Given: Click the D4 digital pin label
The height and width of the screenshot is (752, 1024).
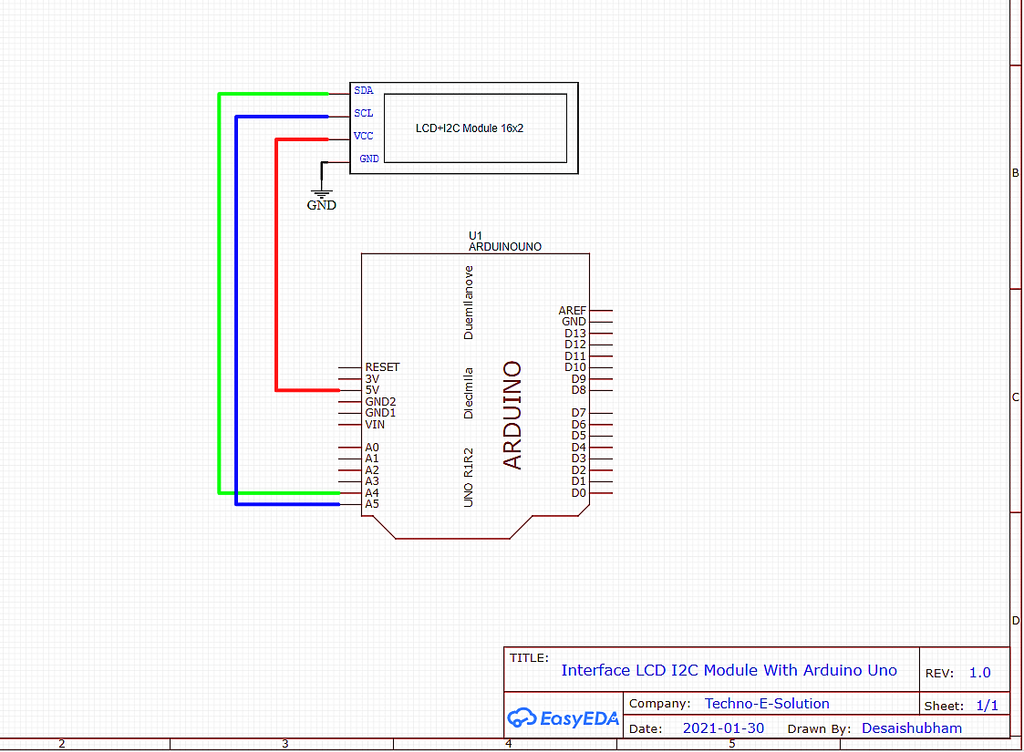Looking at the screenshot, I should pyautogui.click(x=579, y=447).
